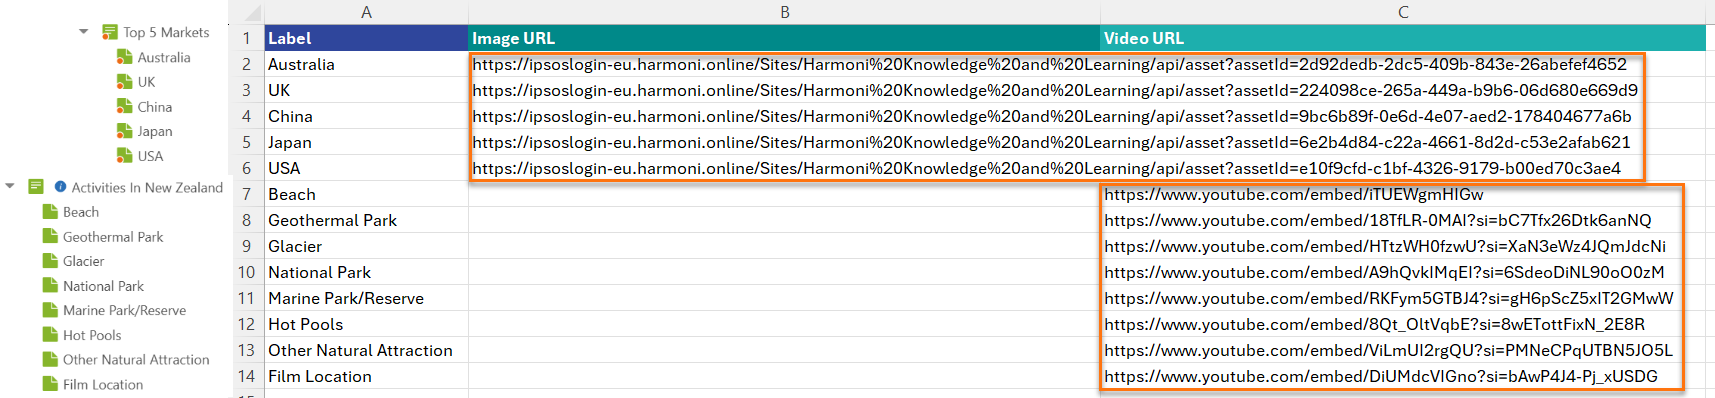Click the Geothermal Park item icon
1715x398 pixels.
(x=50, y=236)
